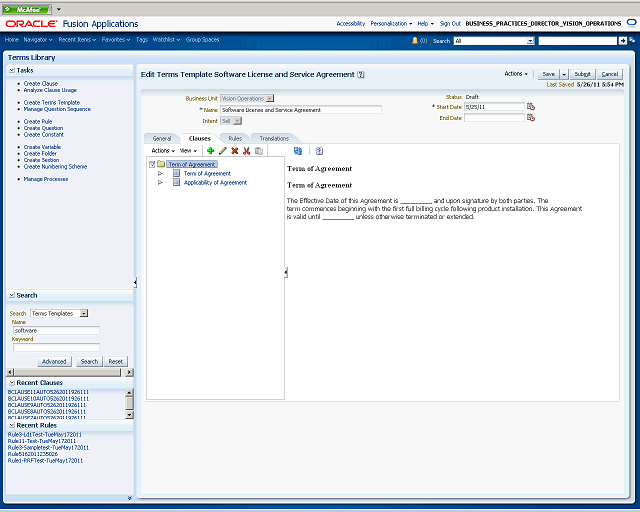The height and width of the screenshot is (512, 640).
Task: Click the scissors Cut icon
Action: point(247,151)
